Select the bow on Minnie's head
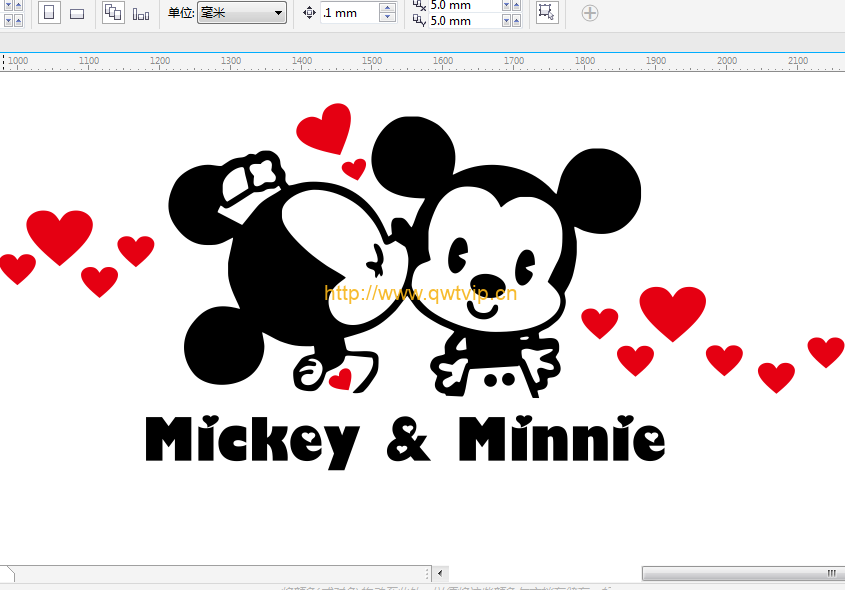 tap(254, 177)
